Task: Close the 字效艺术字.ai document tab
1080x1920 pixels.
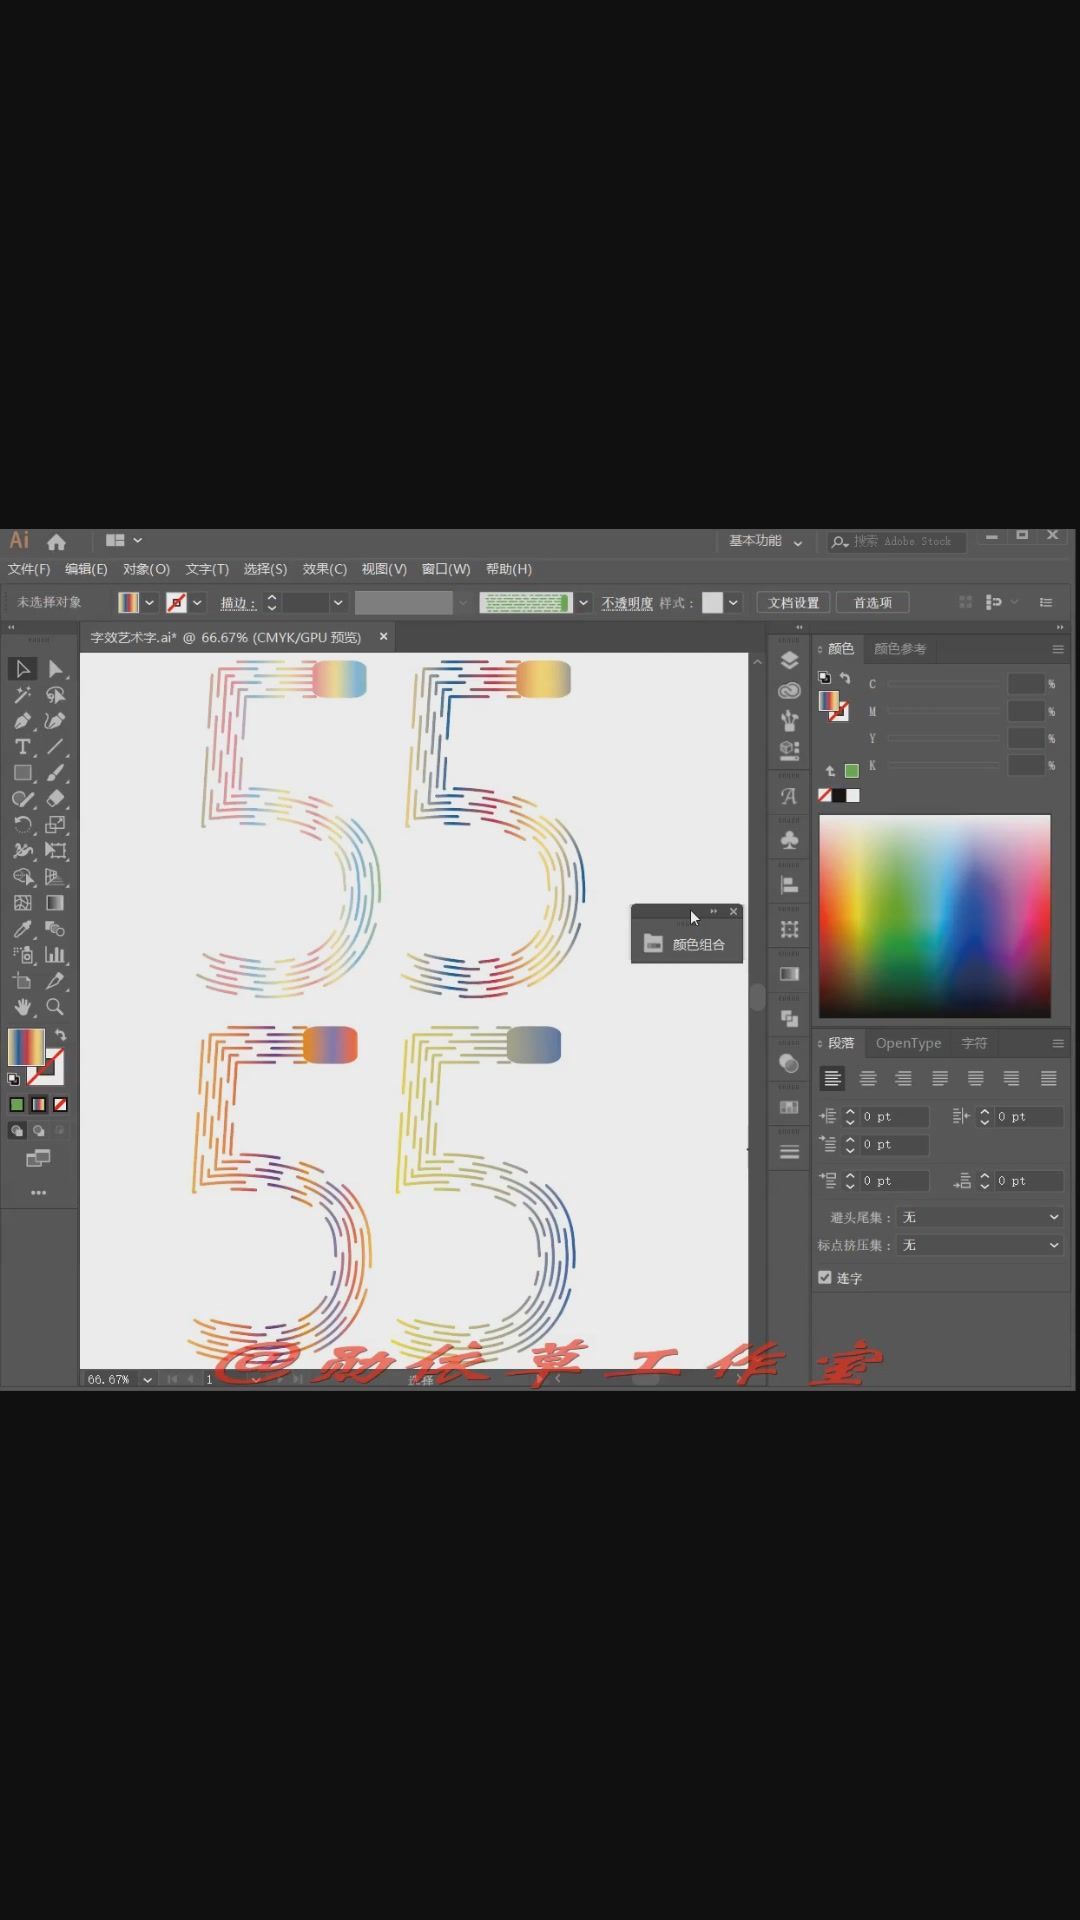Action: 383,636
